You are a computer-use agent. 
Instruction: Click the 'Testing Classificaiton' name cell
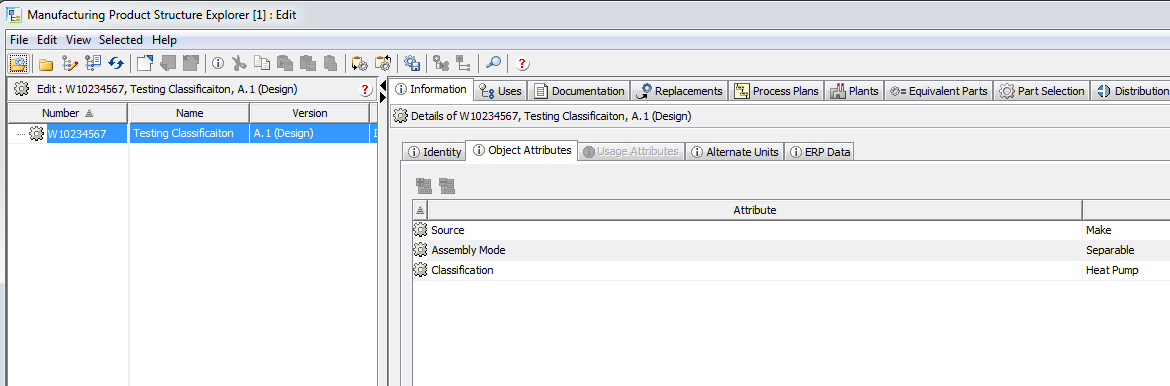(189, 134)
